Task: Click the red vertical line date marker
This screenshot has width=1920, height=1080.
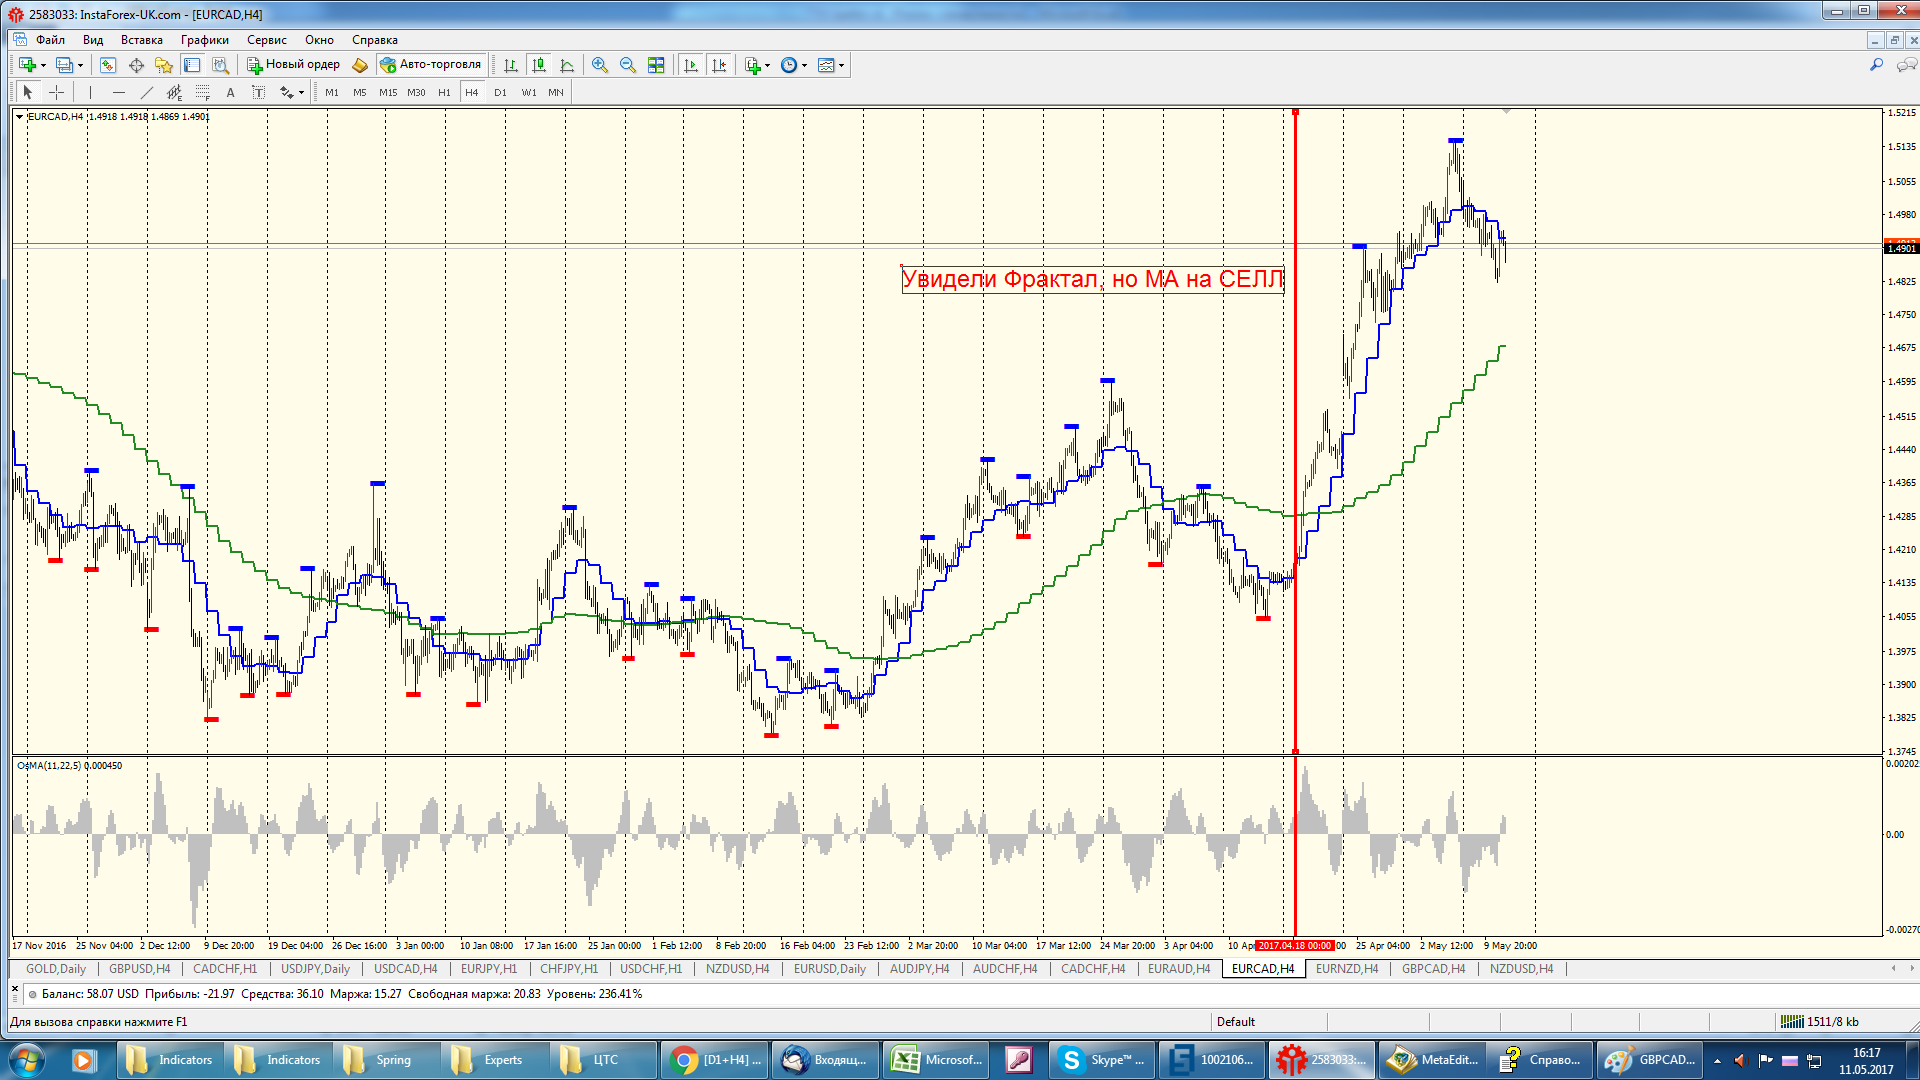Action: coord(1295,945)
